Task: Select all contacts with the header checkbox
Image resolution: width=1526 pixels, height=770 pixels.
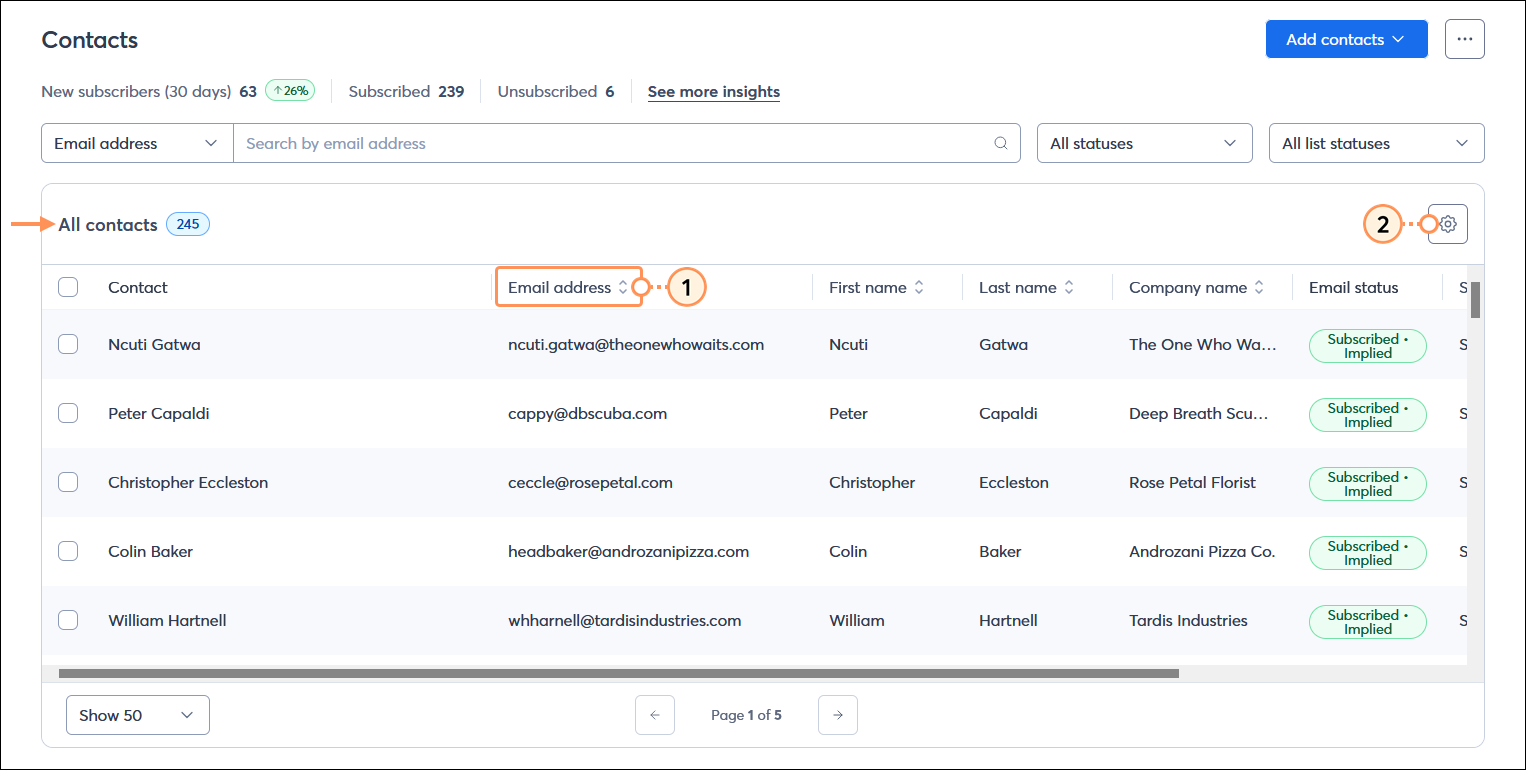Action: point(68,286)
